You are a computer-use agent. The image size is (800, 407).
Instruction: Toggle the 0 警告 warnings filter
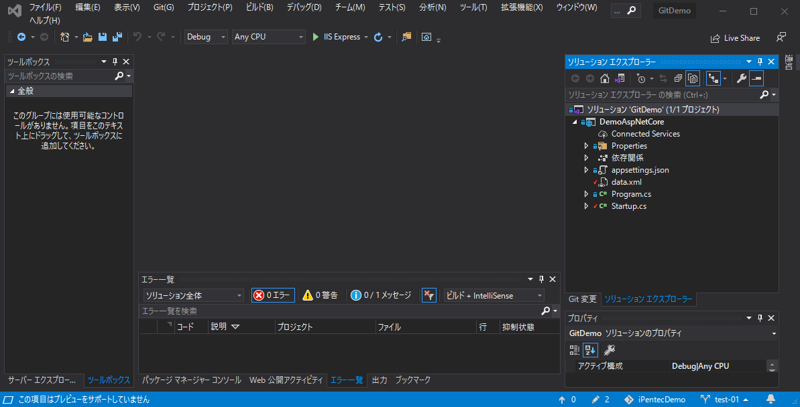pyautogui.click(x=320, y=295)
